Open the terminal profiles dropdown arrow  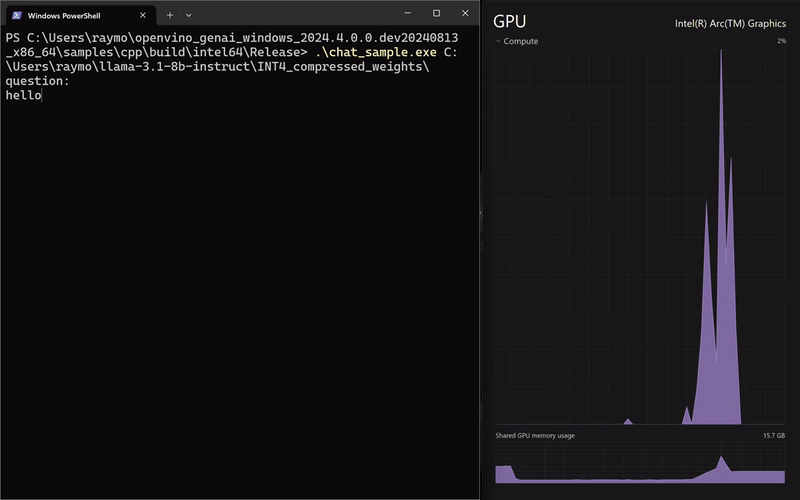189,15
